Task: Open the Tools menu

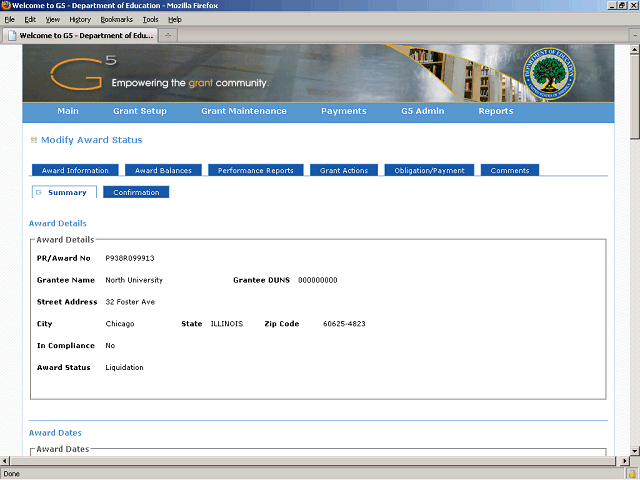Action: (150, 19)
